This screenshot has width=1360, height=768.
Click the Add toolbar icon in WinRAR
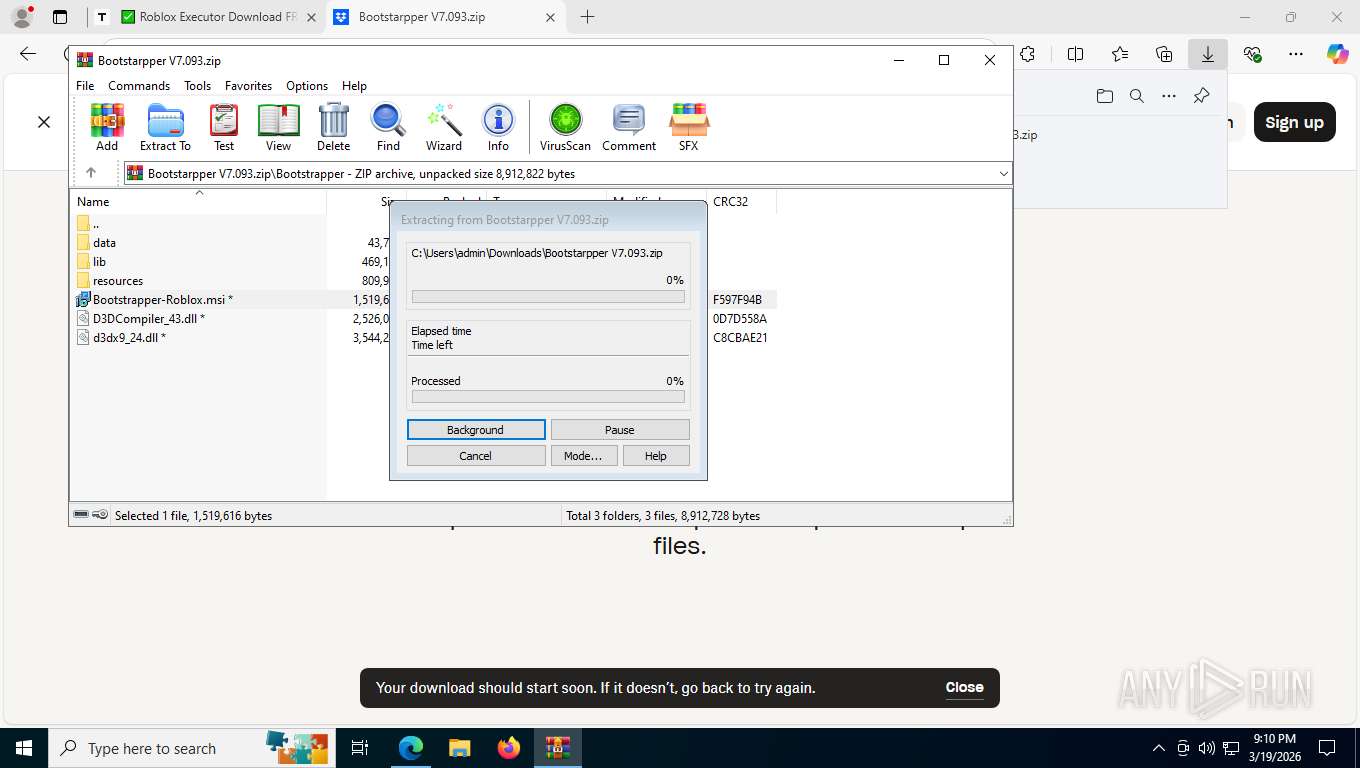pyautogui.click(x=107, y=127)
